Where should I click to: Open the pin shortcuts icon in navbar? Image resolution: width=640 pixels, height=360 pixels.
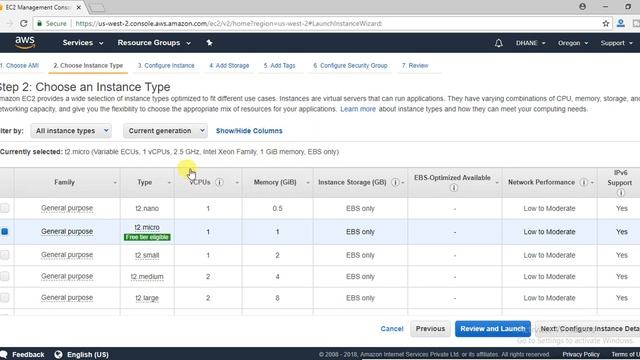[x=209, y=42]
